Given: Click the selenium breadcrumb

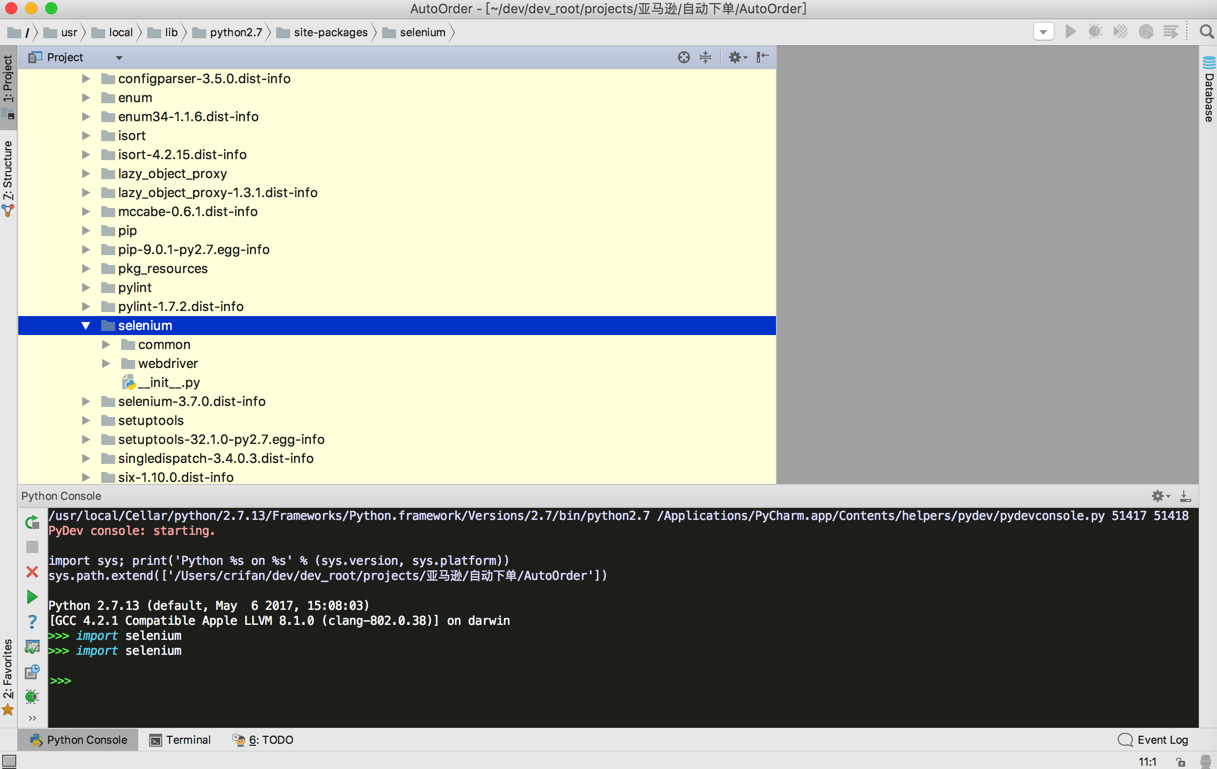Looking at the screenshot, I should (x=414, y=32).
